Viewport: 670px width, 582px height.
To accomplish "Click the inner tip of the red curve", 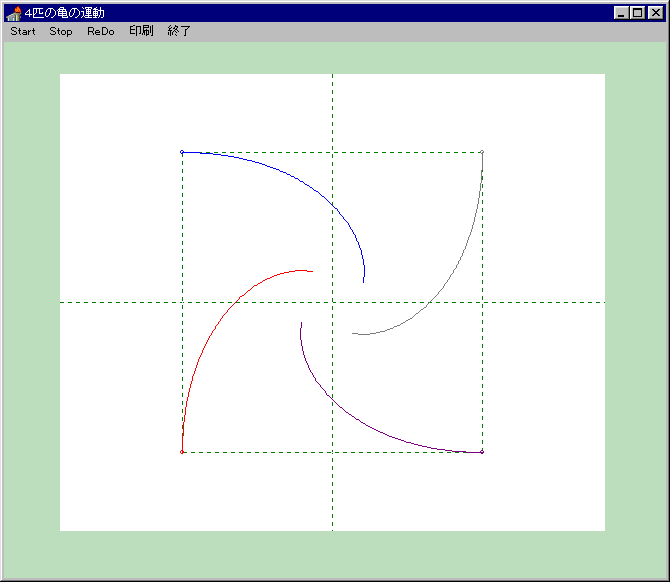I will (x=312, y=271).
